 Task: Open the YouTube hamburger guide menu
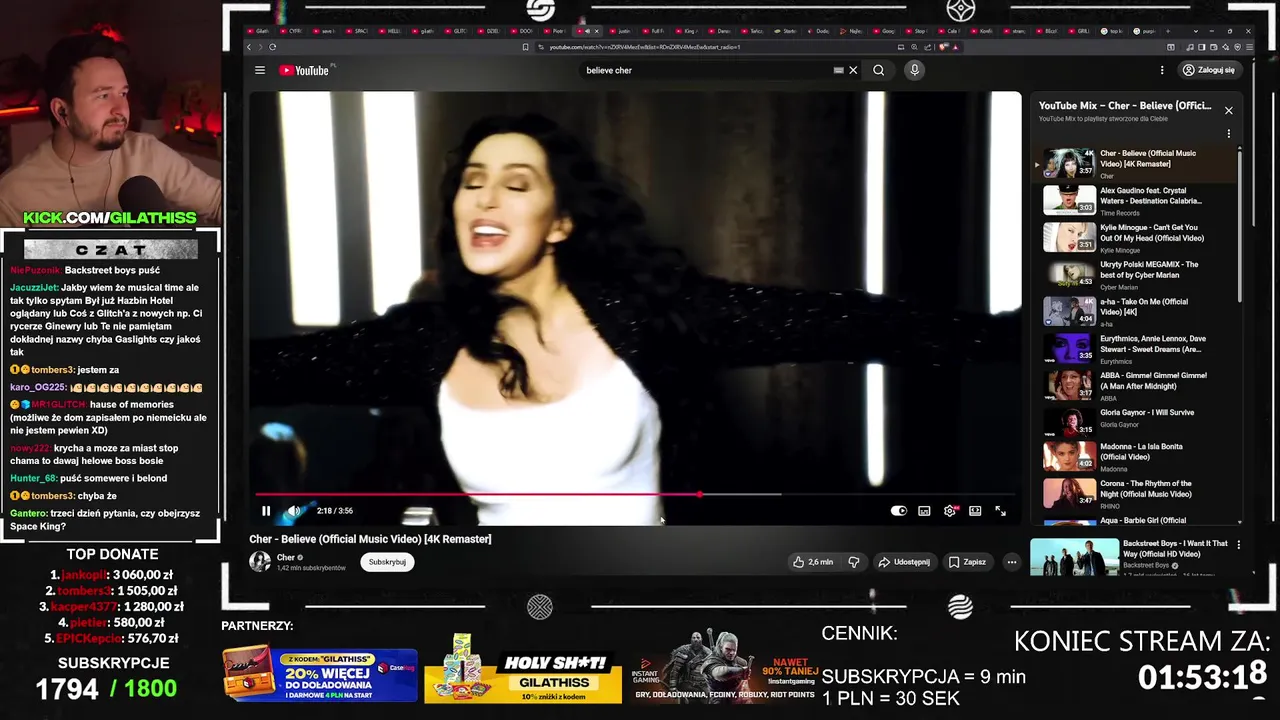coord(260,70)
